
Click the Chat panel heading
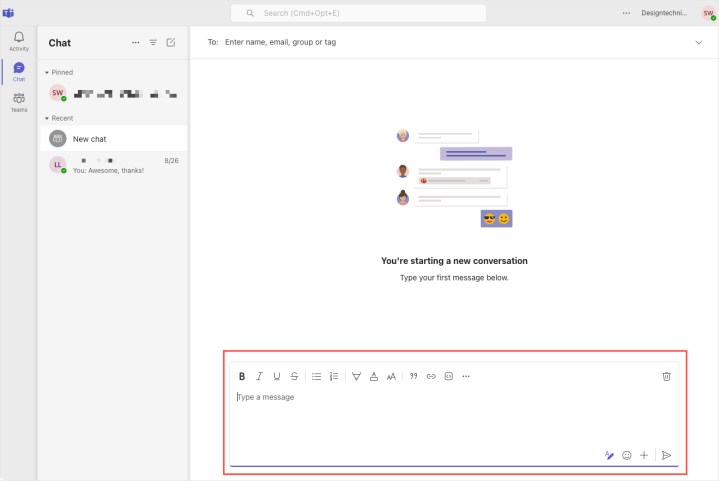click(60, 43)
